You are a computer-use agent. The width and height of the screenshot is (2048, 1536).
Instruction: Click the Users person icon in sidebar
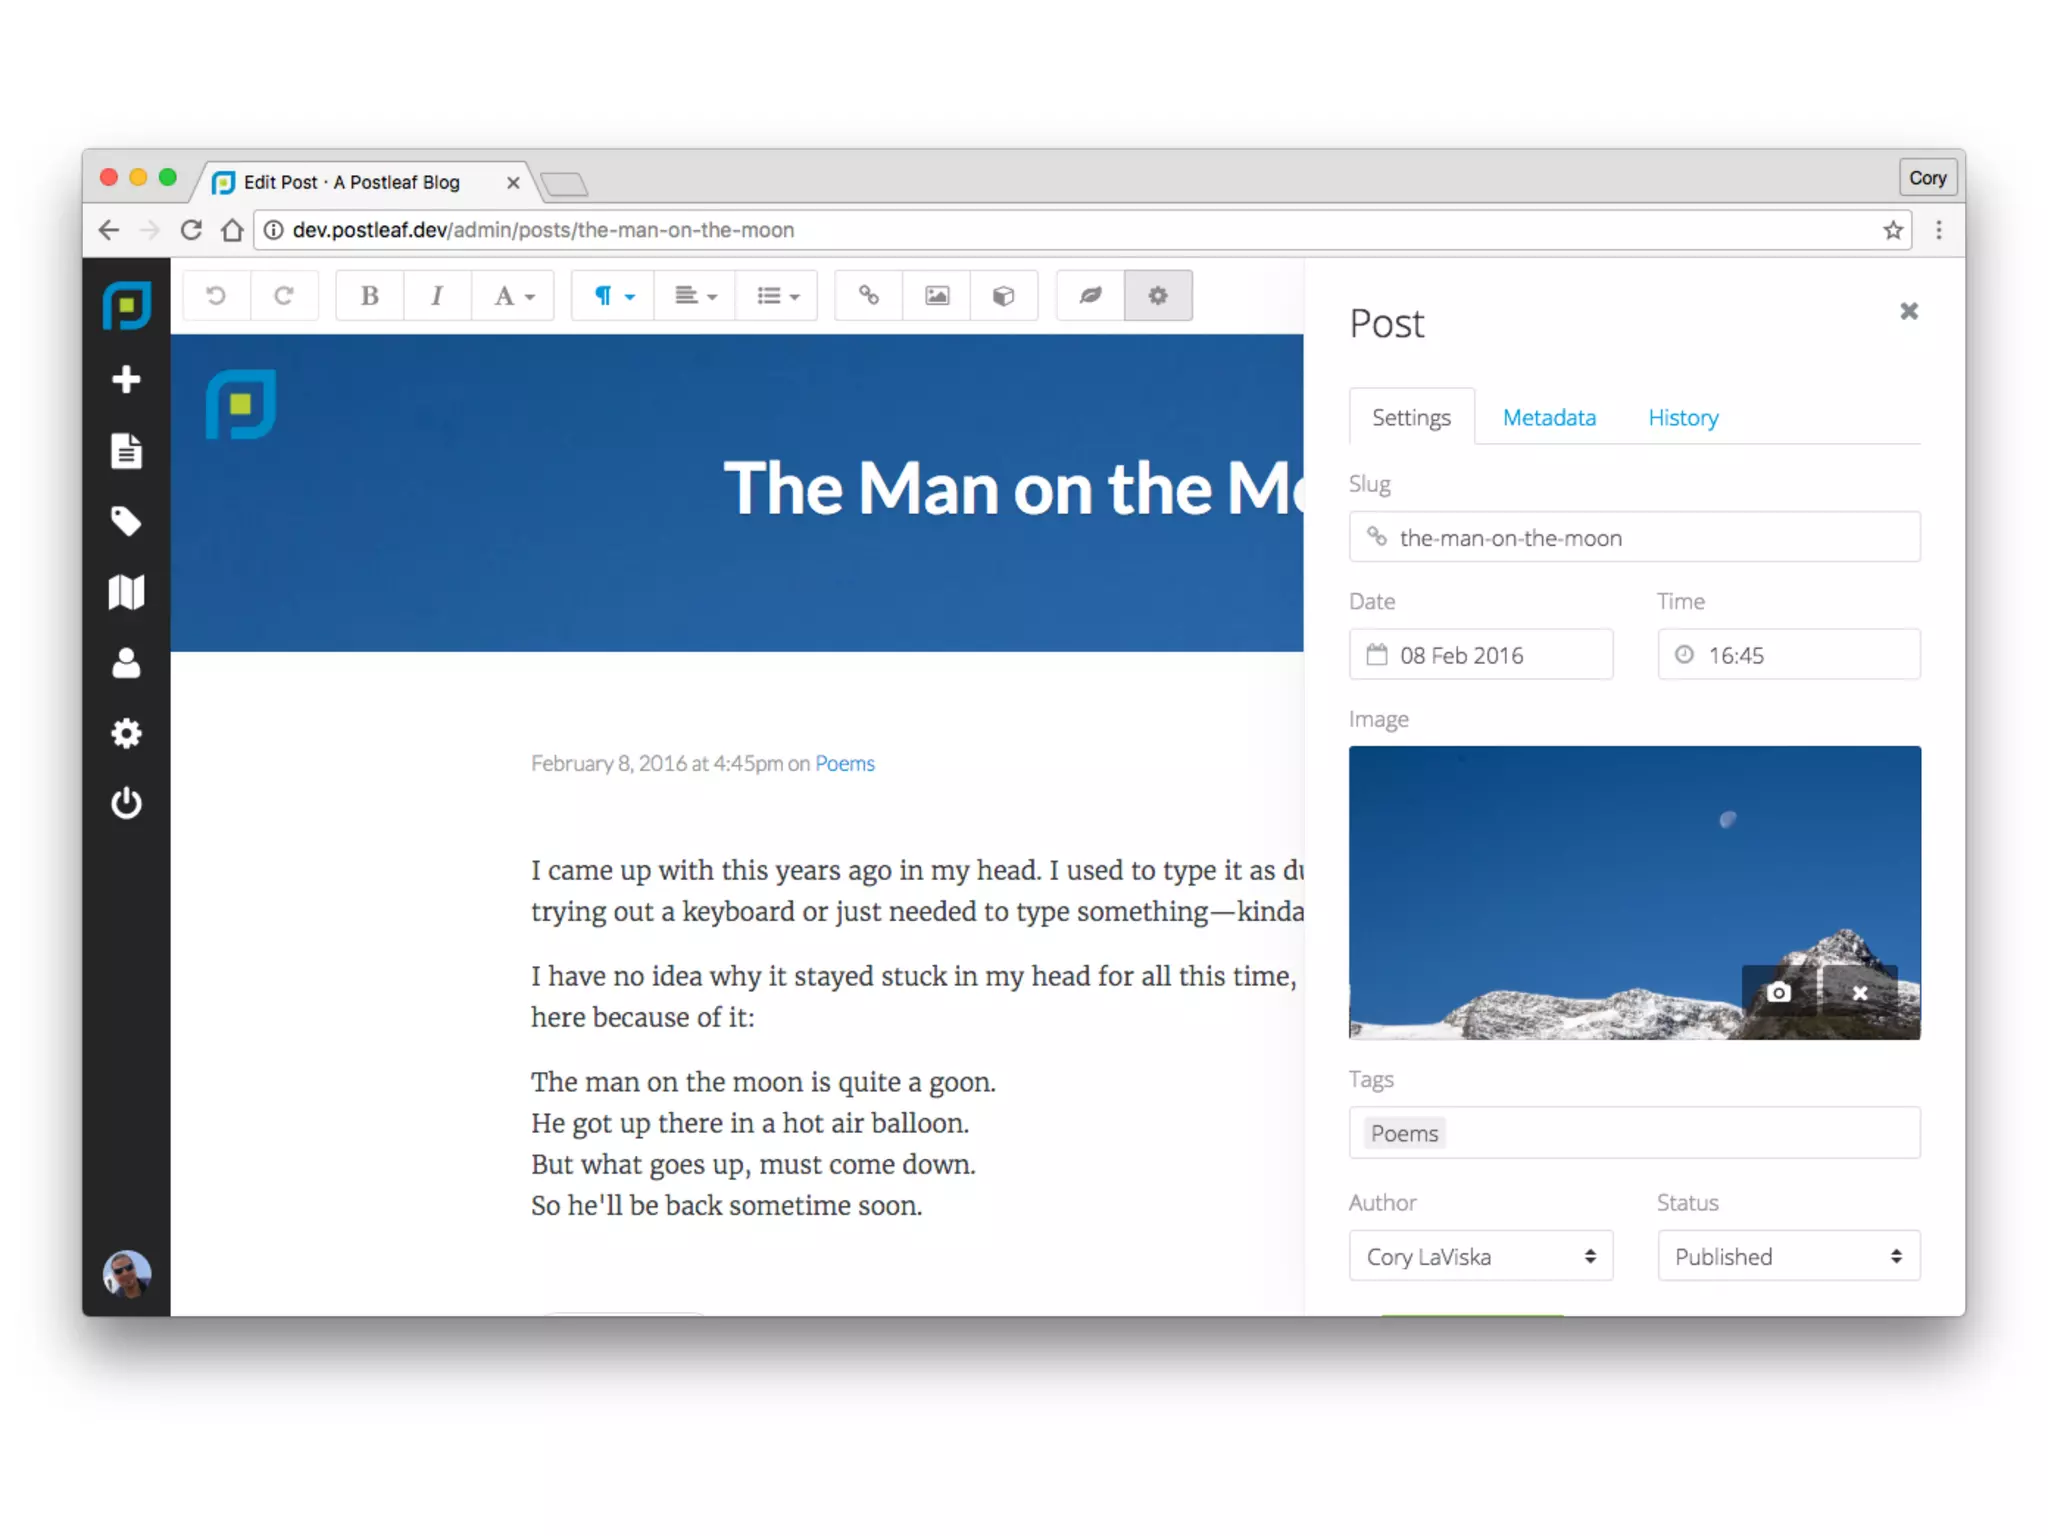(126, 663)
